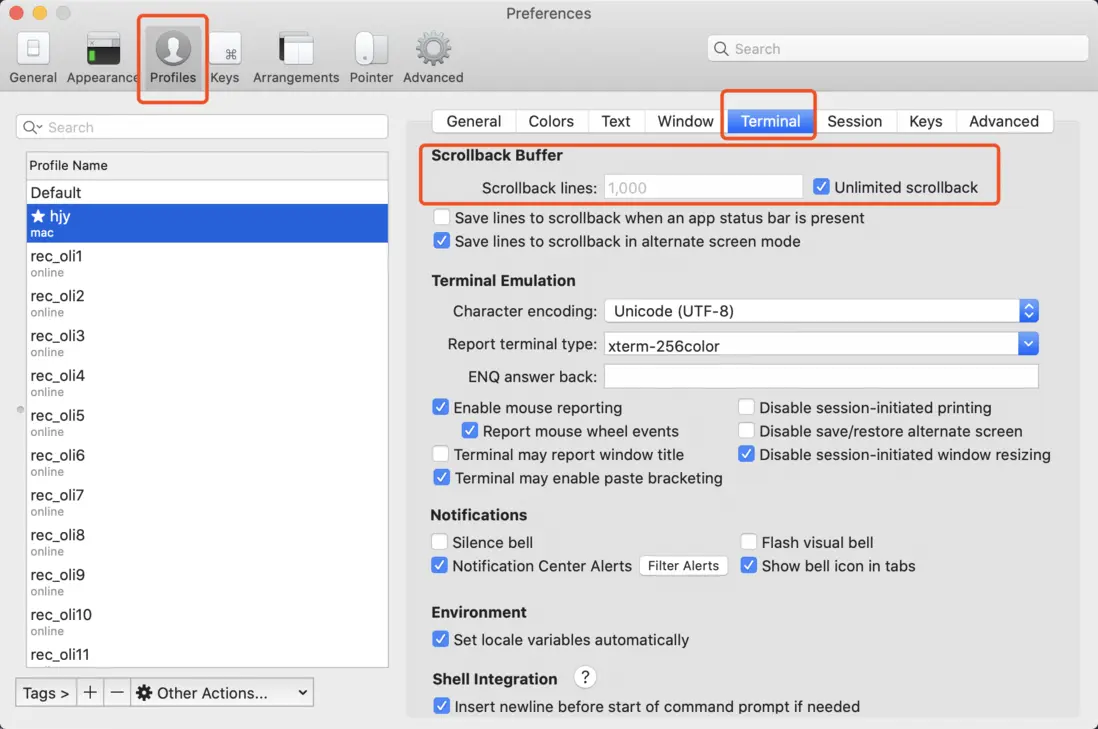The height and width of the screenshot is (729, 1098).
Task: Select the rec_oli6 profile
Action: coord(207,463)
